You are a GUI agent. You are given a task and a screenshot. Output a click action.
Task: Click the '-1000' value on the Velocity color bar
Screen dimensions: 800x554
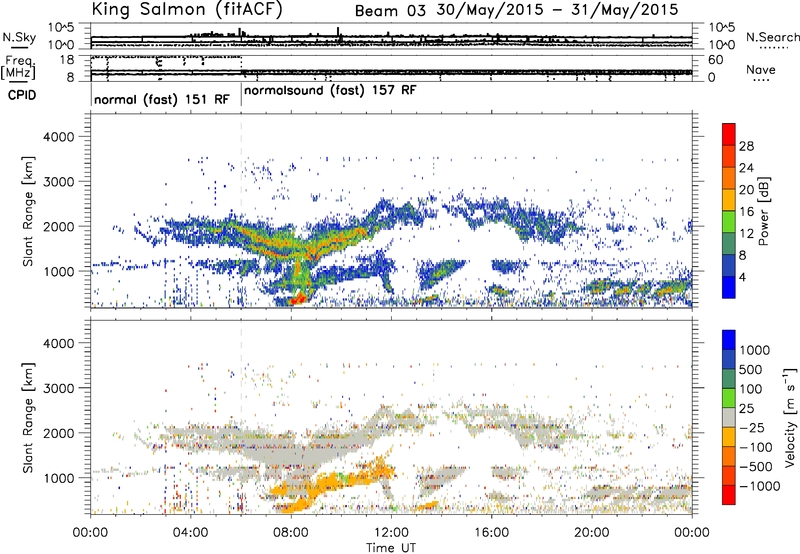coord(760,486)
